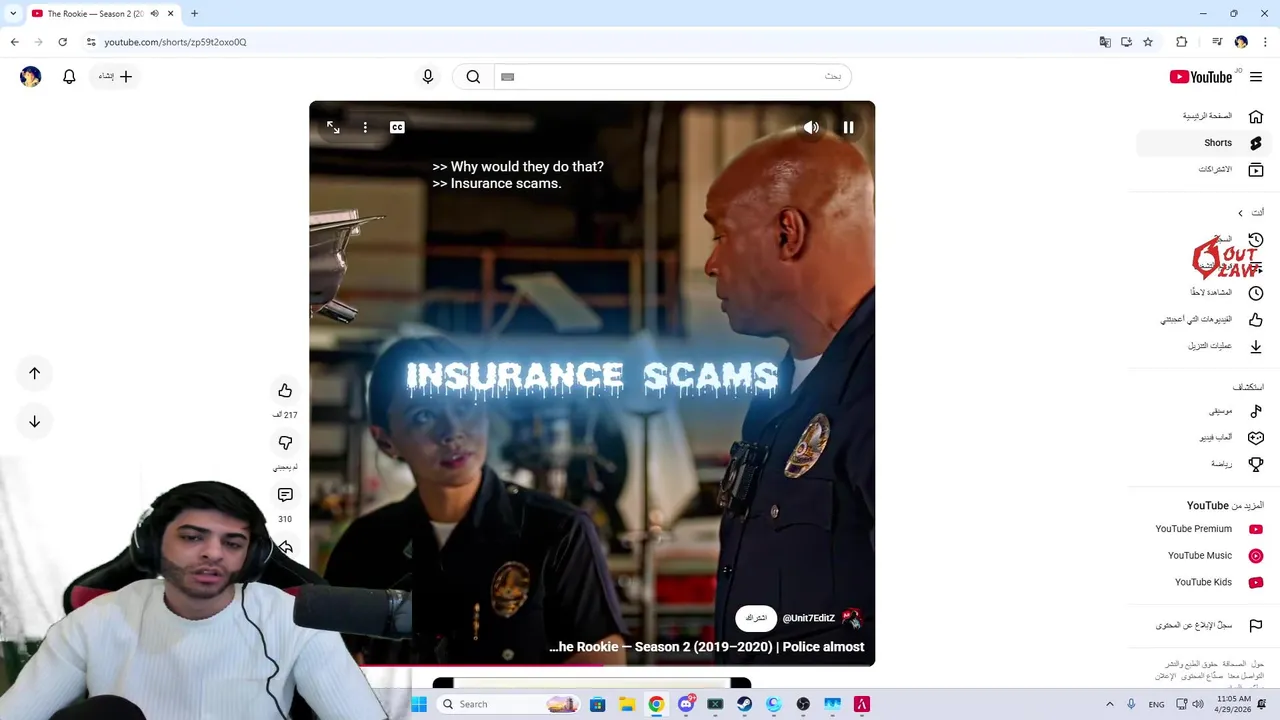Open the @Unit7EditZ channel link
This screenshot has height=720, width=1280.
808,618
